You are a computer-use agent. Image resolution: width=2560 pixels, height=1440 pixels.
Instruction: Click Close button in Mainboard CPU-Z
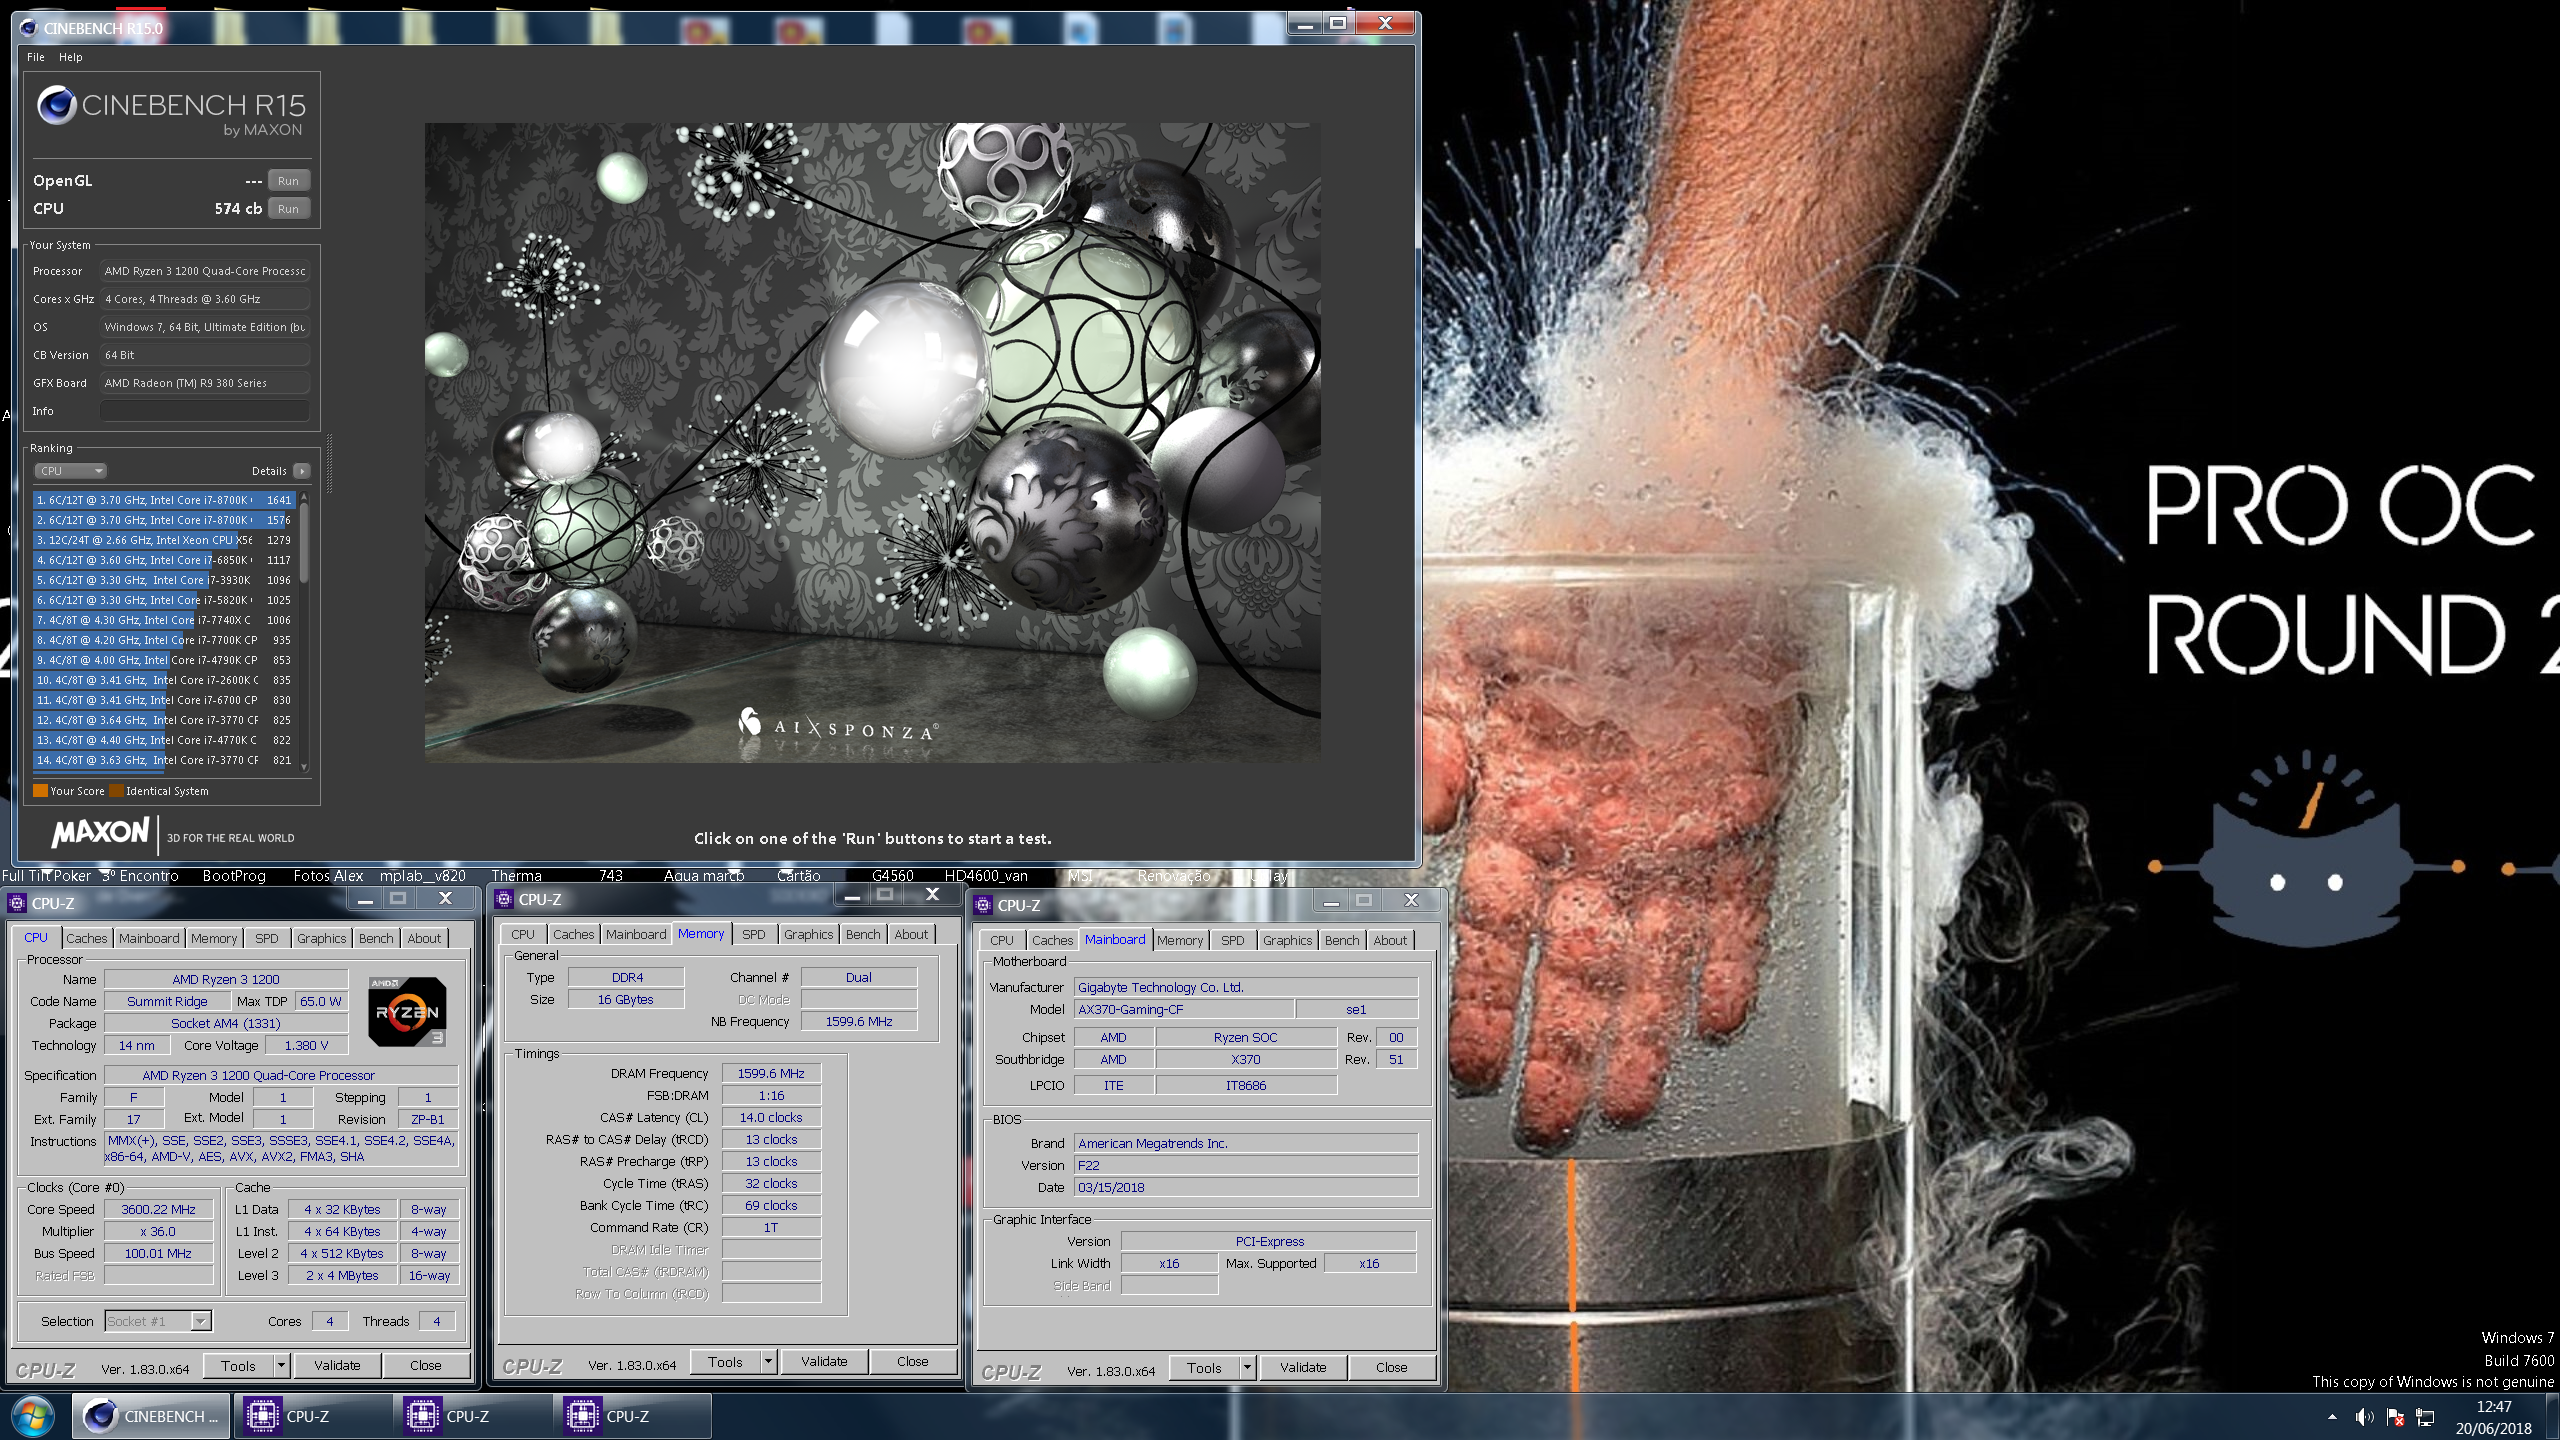pos(1391,1367)
